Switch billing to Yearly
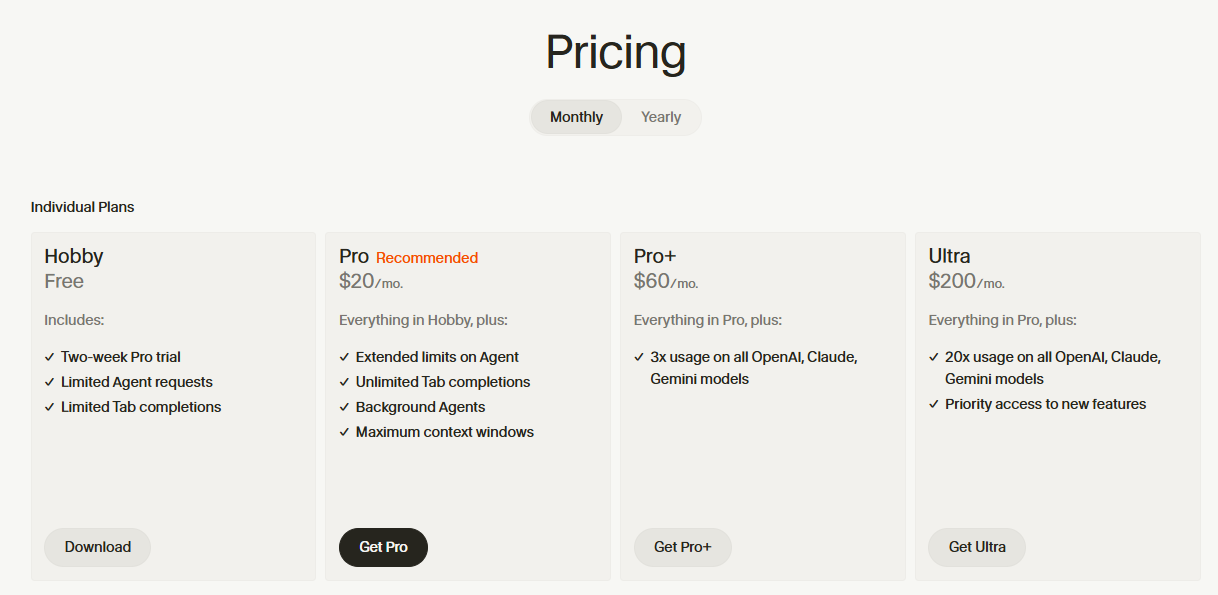1218x595 pixels. click(x=661, y=117)
